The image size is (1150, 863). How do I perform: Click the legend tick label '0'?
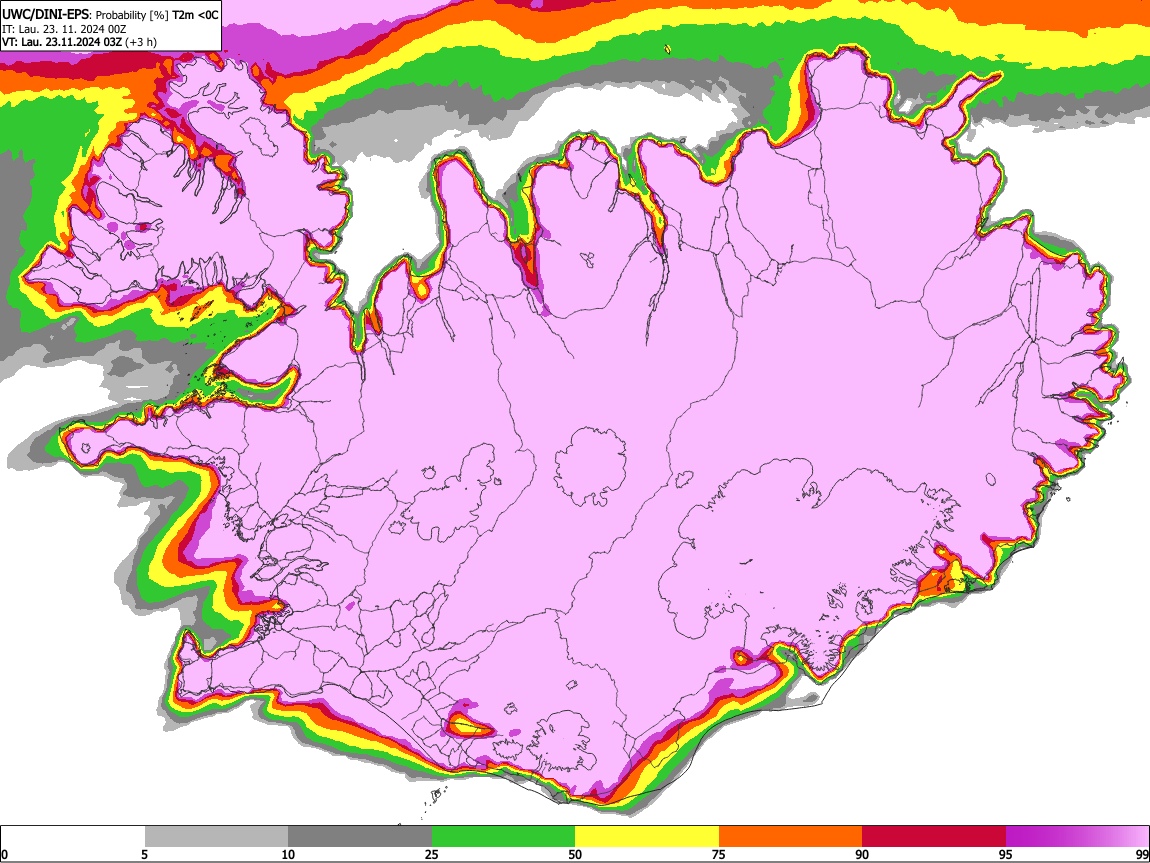[x=4, y=854]
